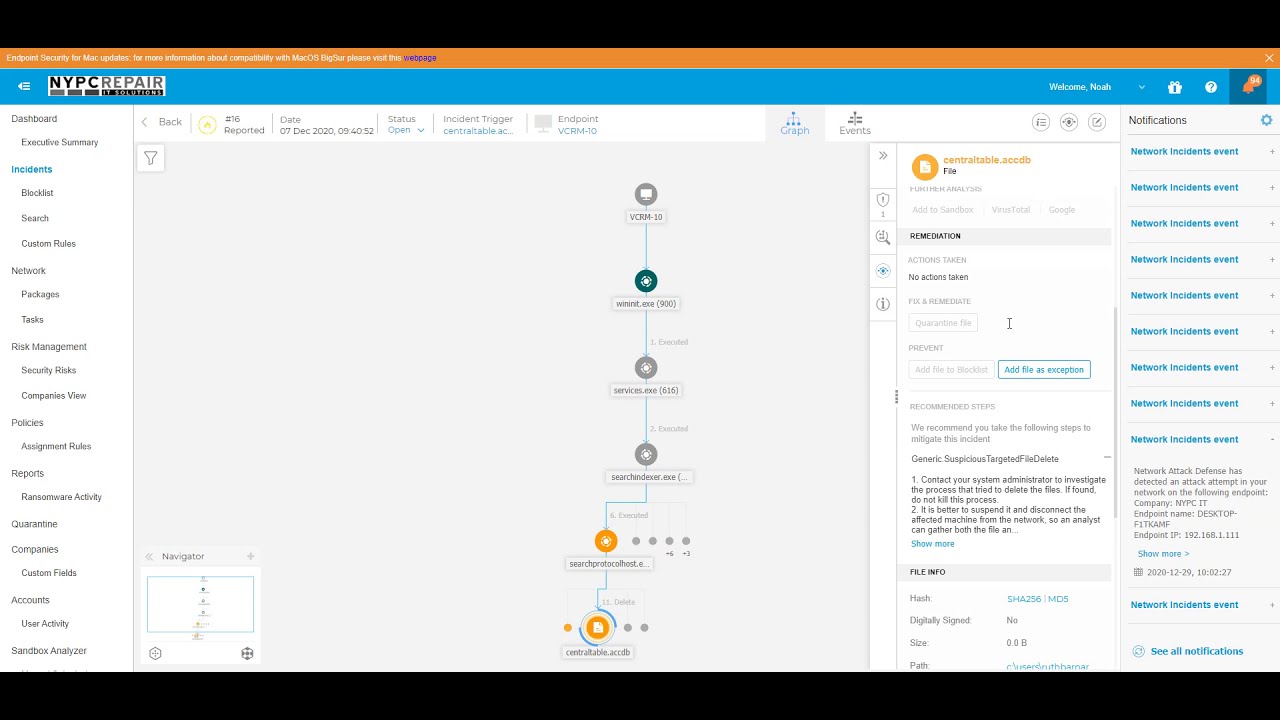The width and height of the screenshot is (1280, 720).
Task: Switch to the Events tab
Action: 855,124
